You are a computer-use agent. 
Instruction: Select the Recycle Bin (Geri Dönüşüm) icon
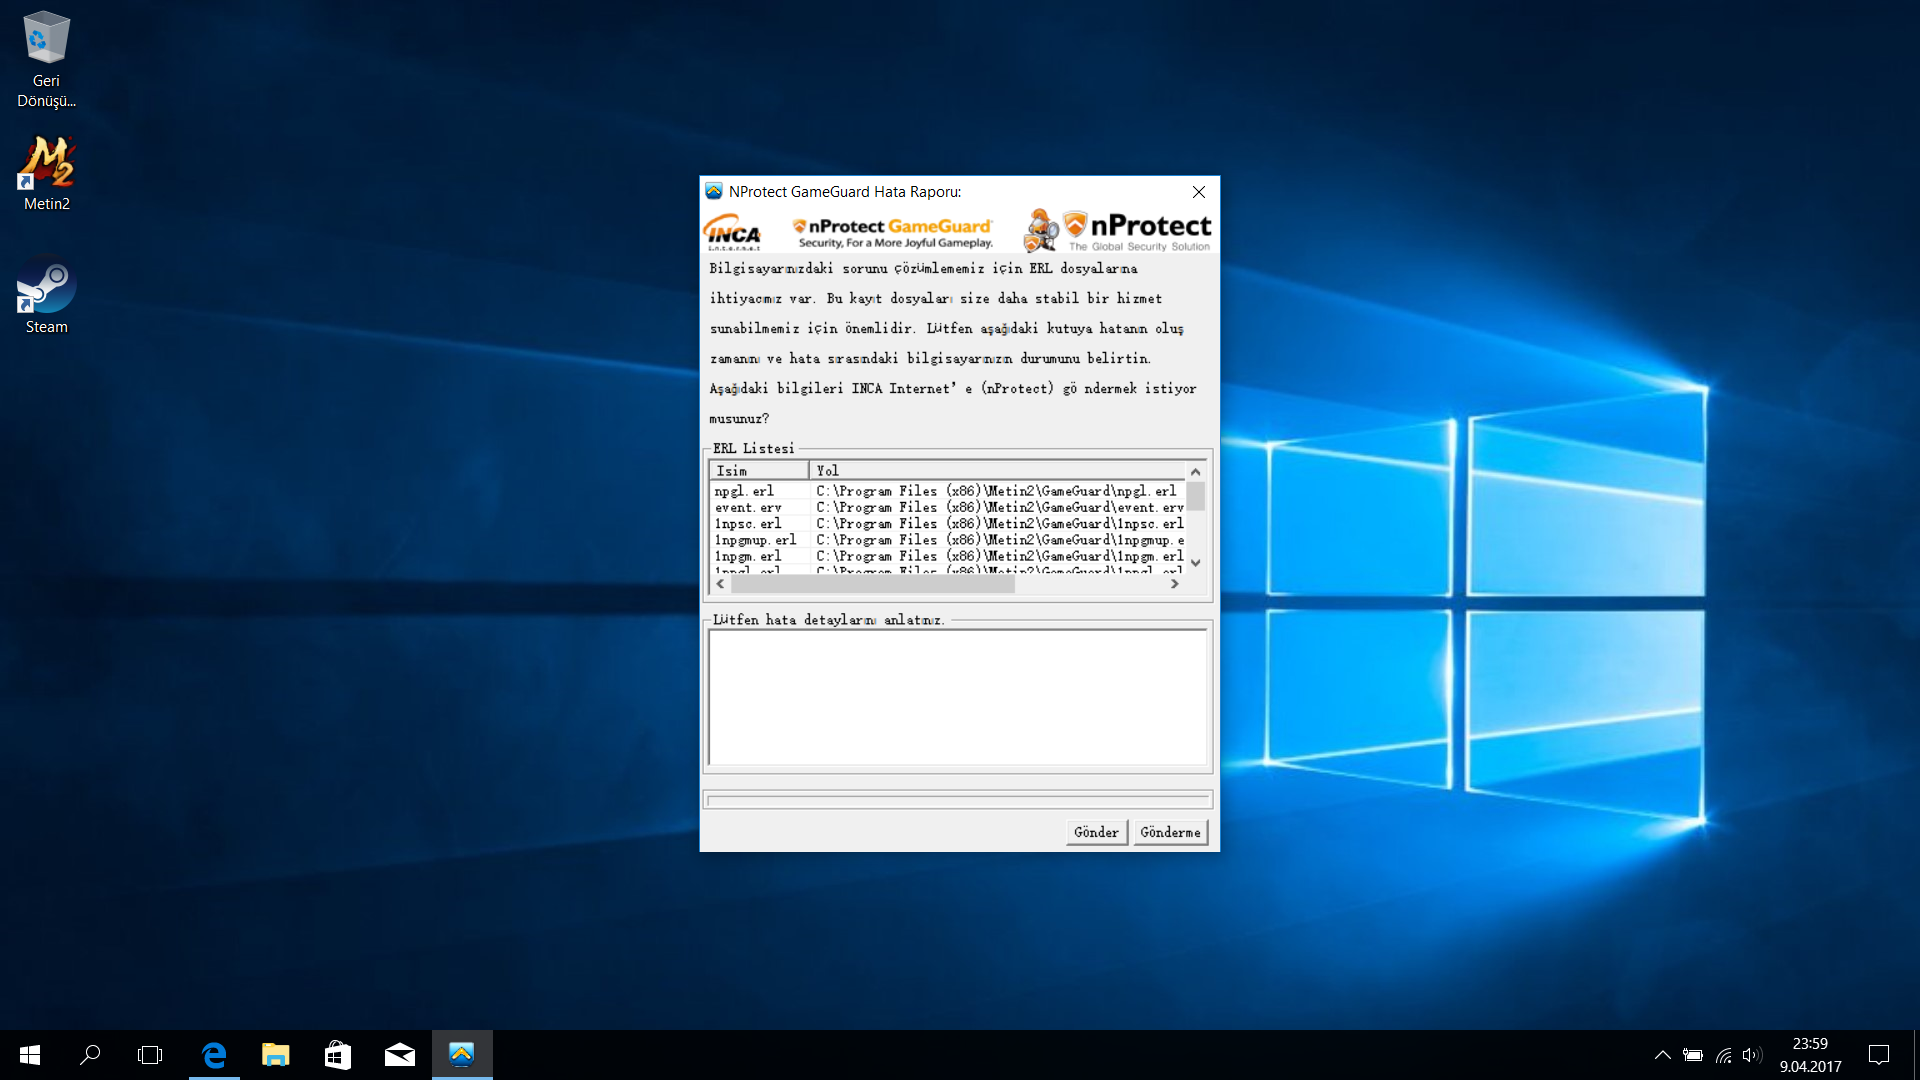[x=46, y=60]
